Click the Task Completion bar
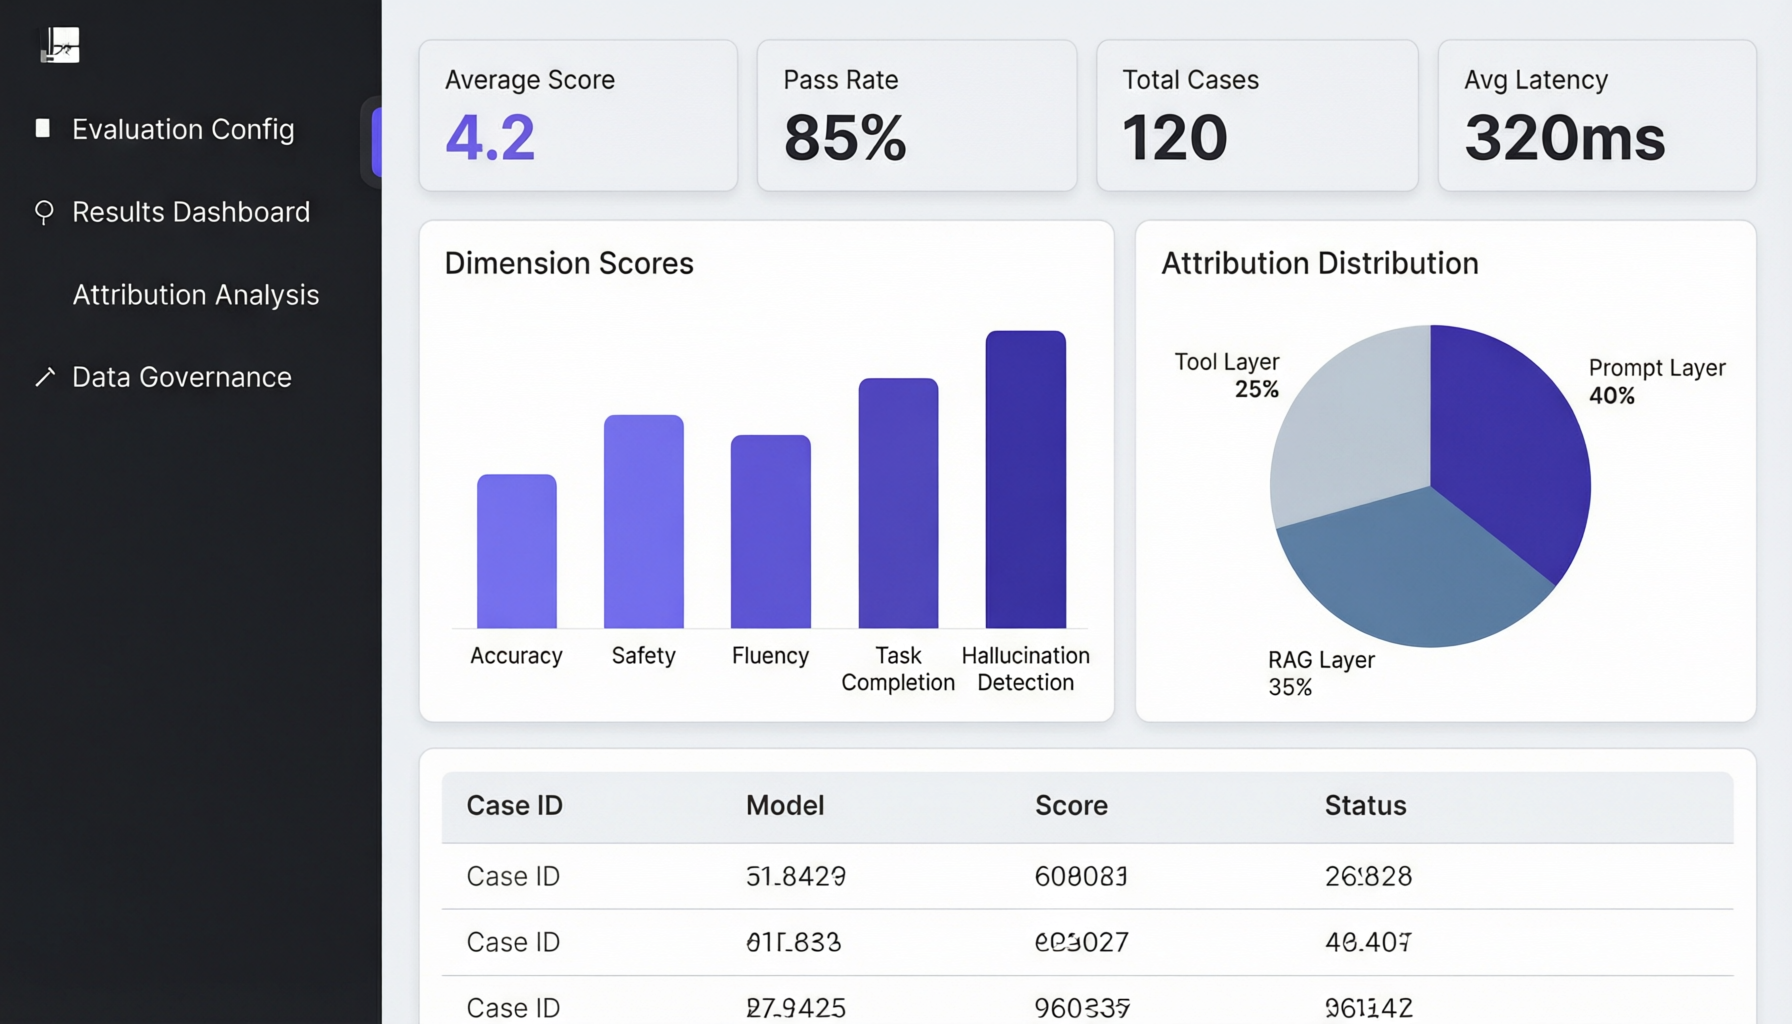The width and height of the screenshot is (1792, 1024). (898, 503)
